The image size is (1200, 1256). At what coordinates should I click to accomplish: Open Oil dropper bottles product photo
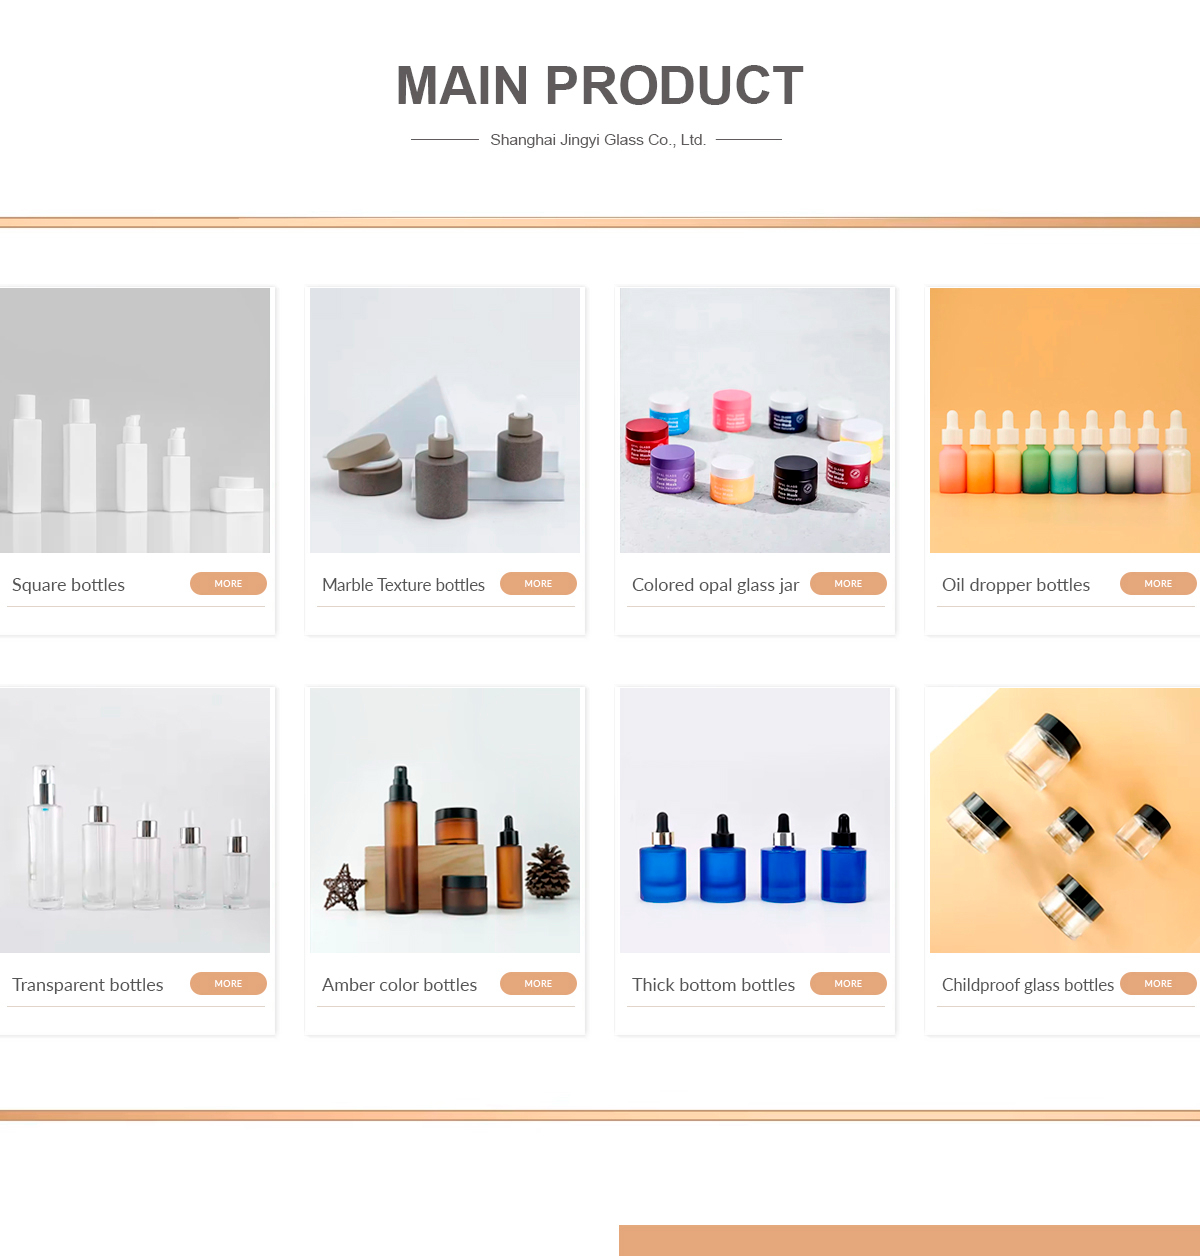click(1065, 420)
